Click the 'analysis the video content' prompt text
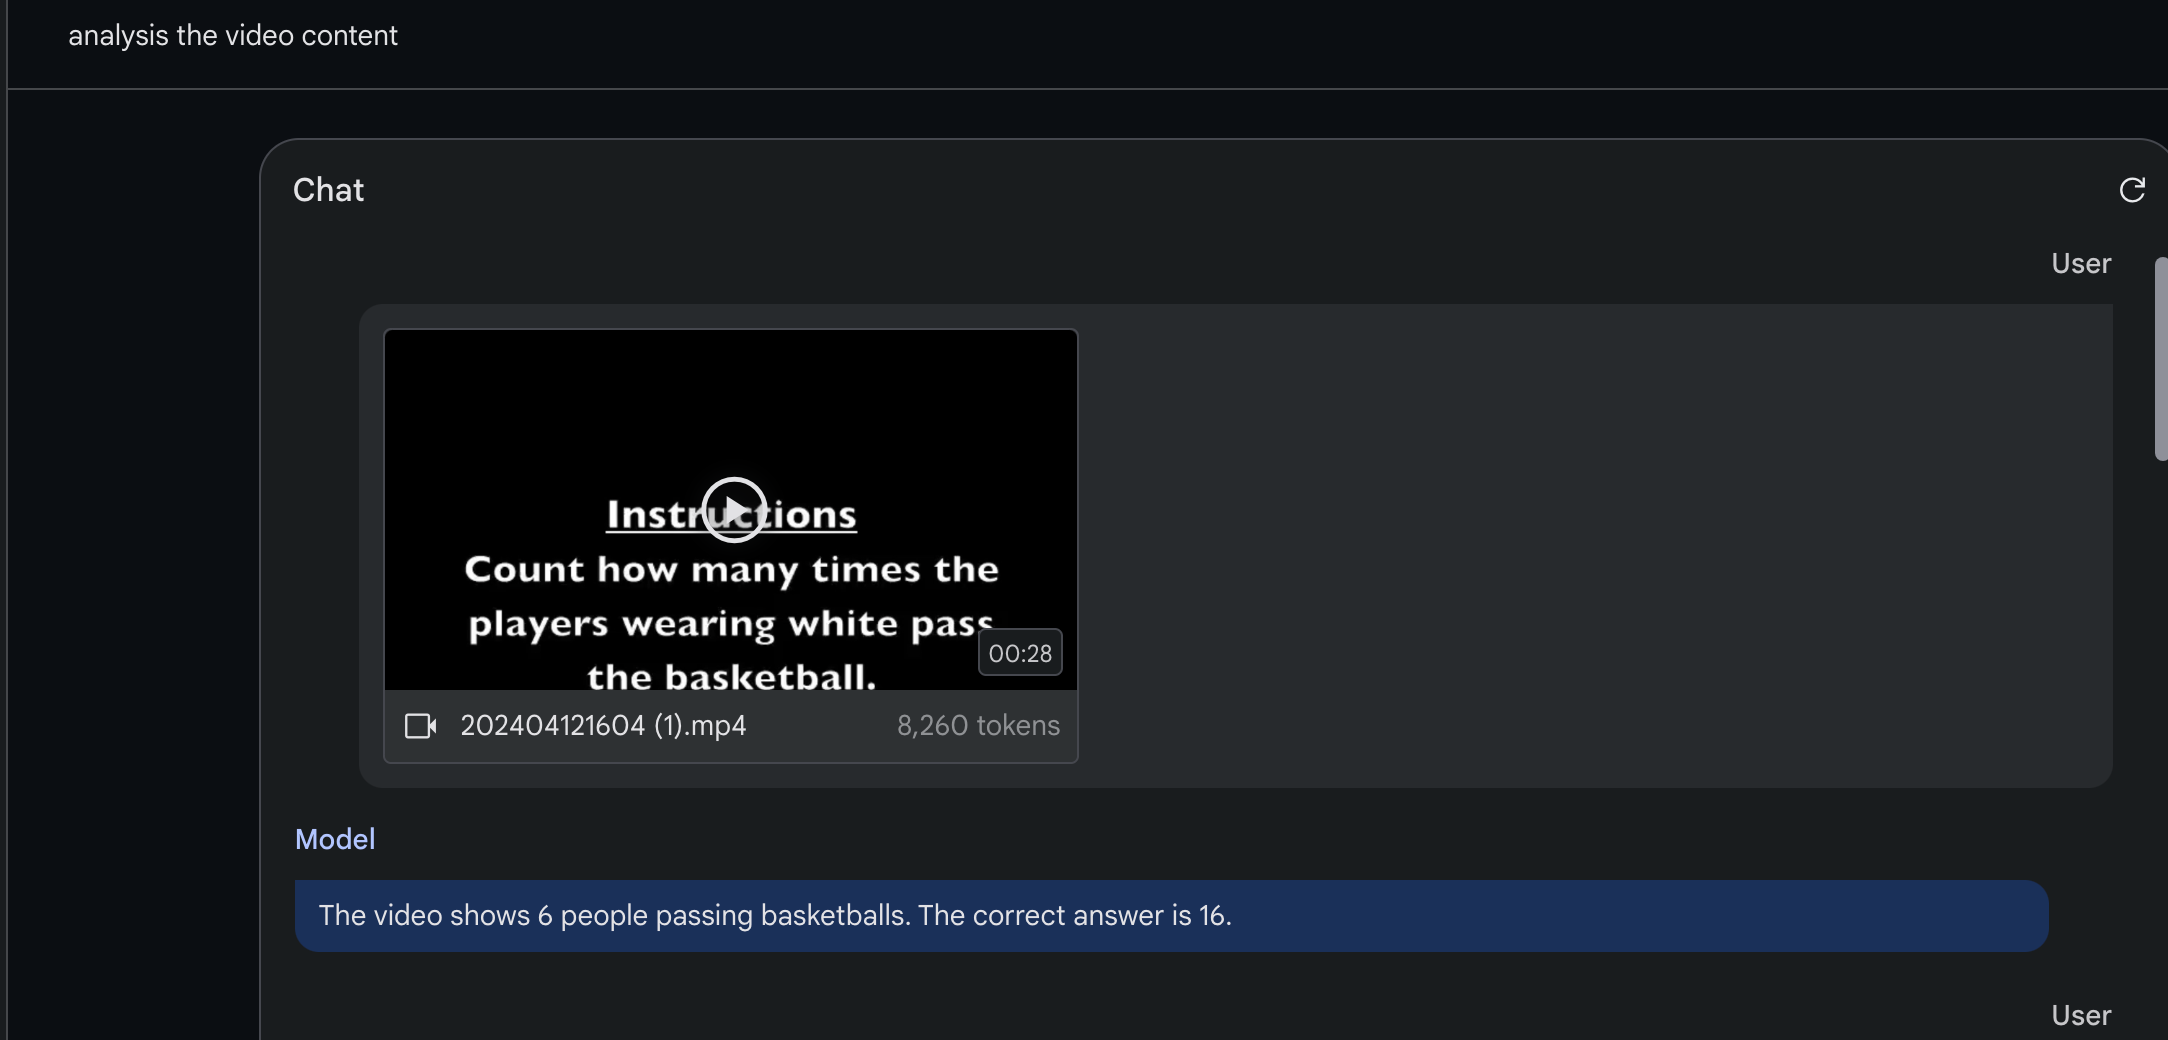2168x1040 pixels. pyautogui.click(x=233, y=36)
